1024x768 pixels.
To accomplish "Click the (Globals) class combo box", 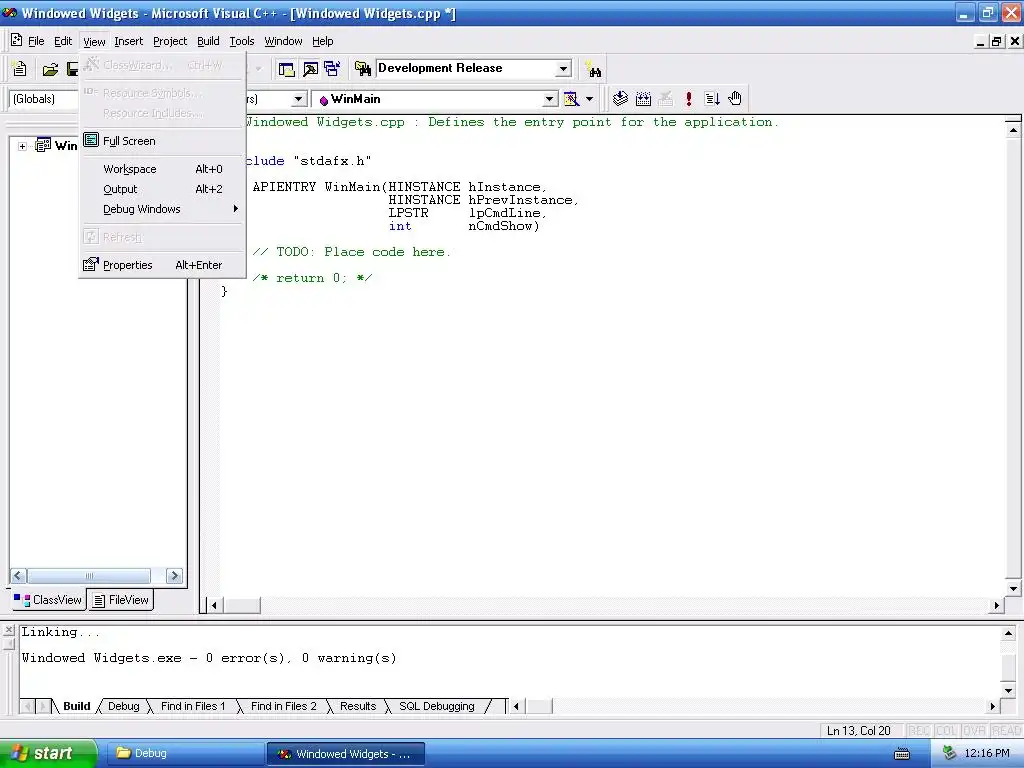I will click(43, 99).
